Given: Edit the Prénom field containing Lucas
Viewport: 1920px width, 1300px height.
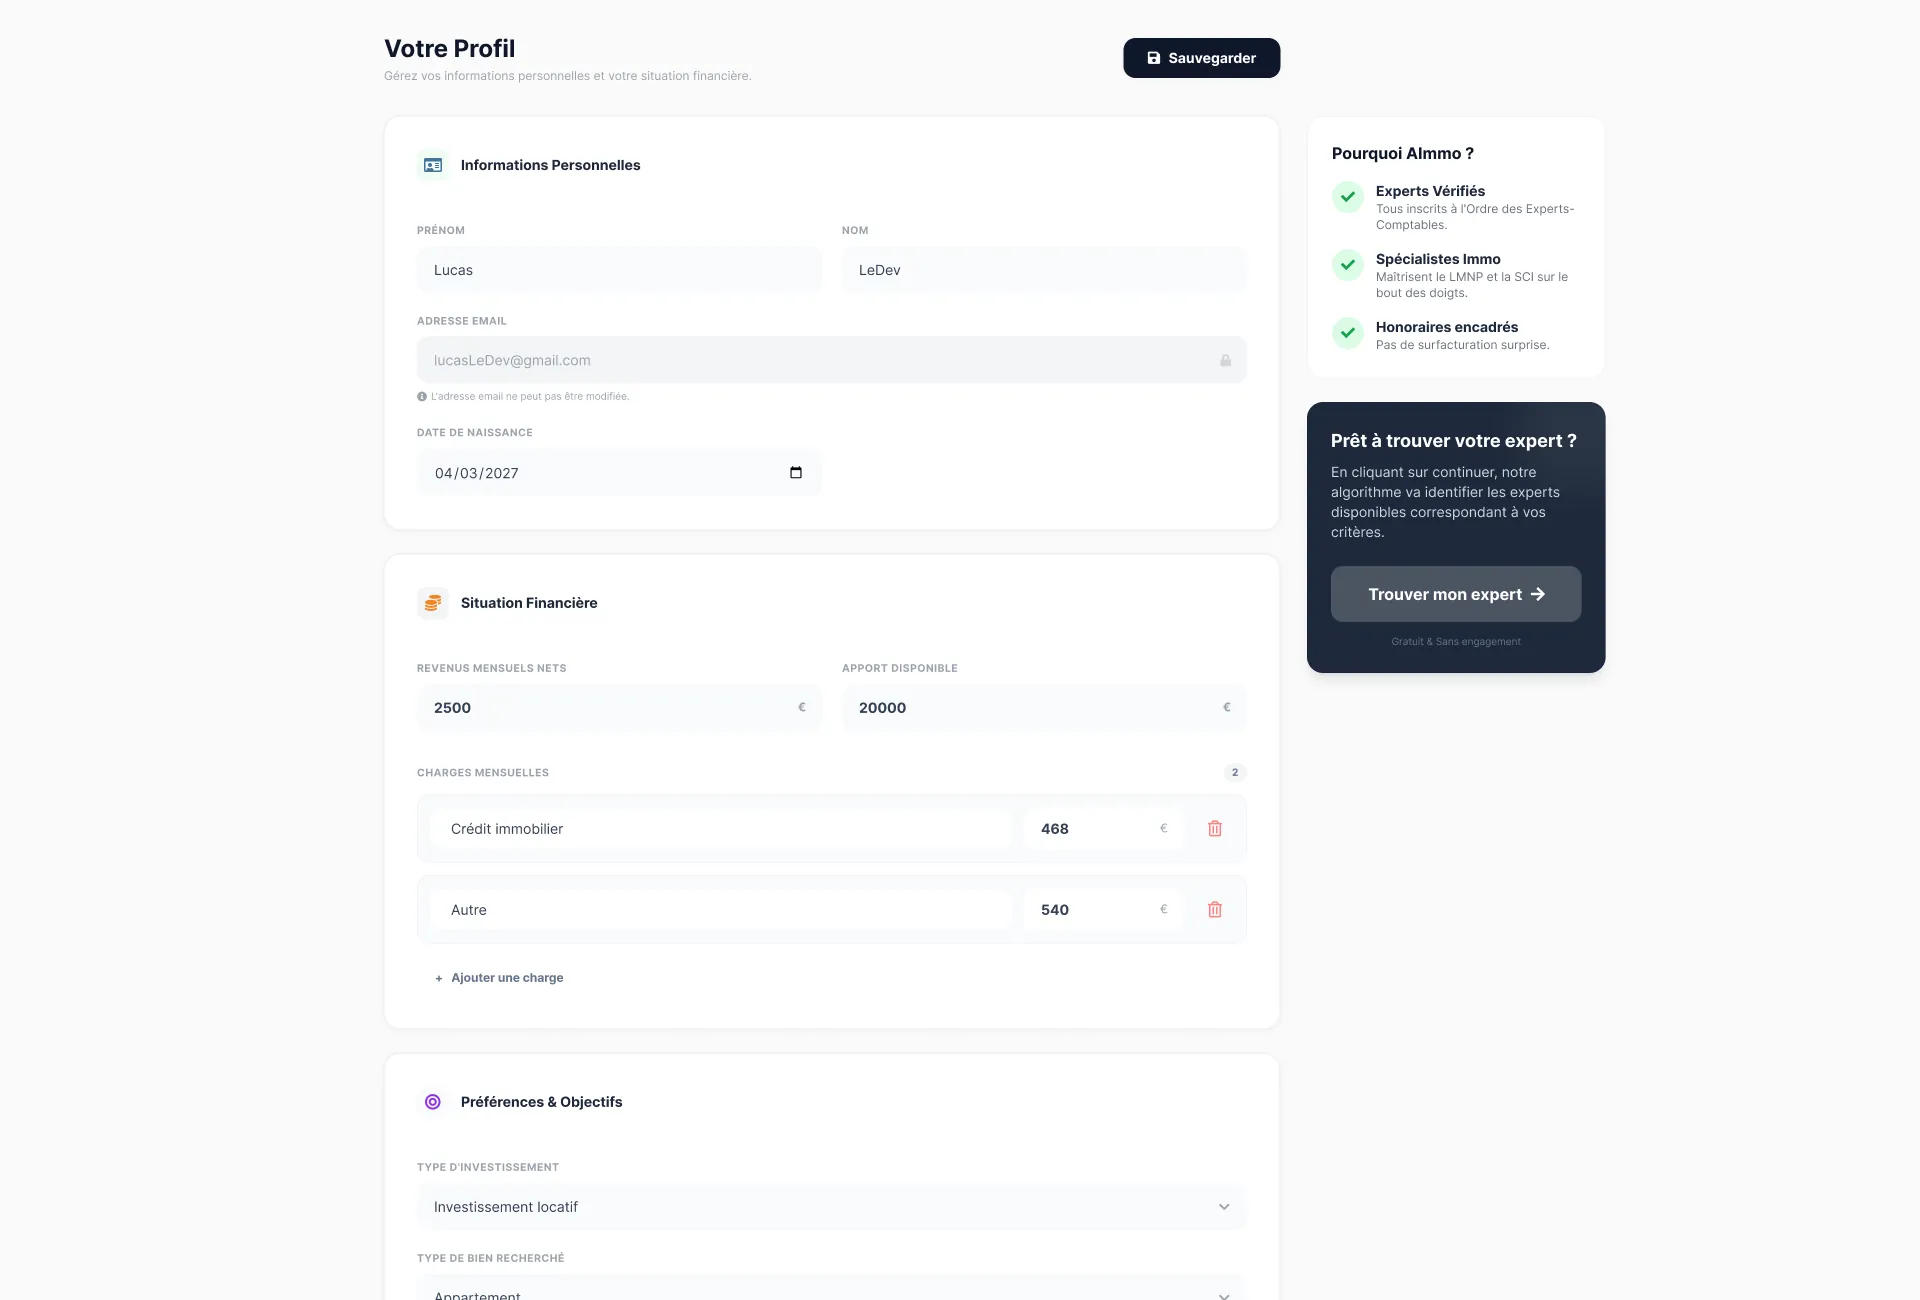Looking at the screenshot, I should tap(619, 270).
